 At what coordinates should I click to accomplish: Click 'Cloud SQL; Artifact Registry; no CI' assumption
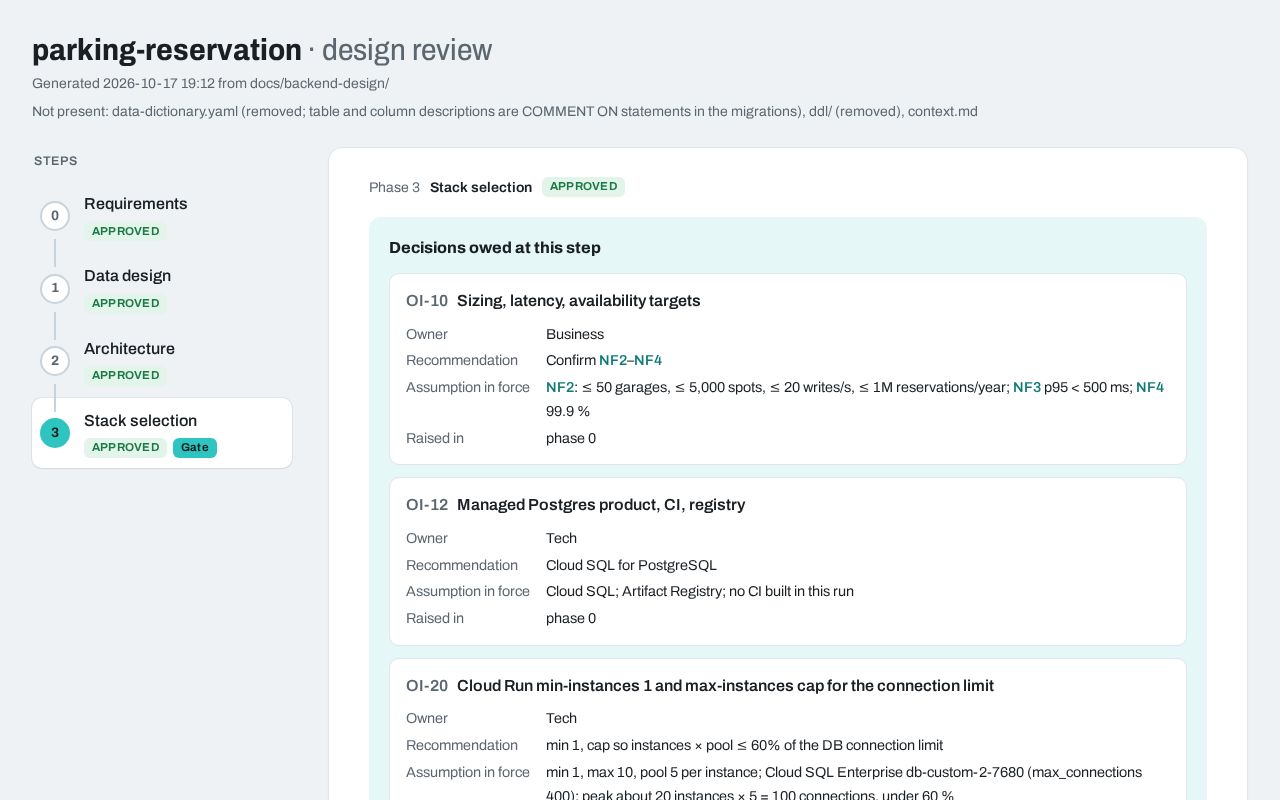pyautogui.click(x=700, y=592)
